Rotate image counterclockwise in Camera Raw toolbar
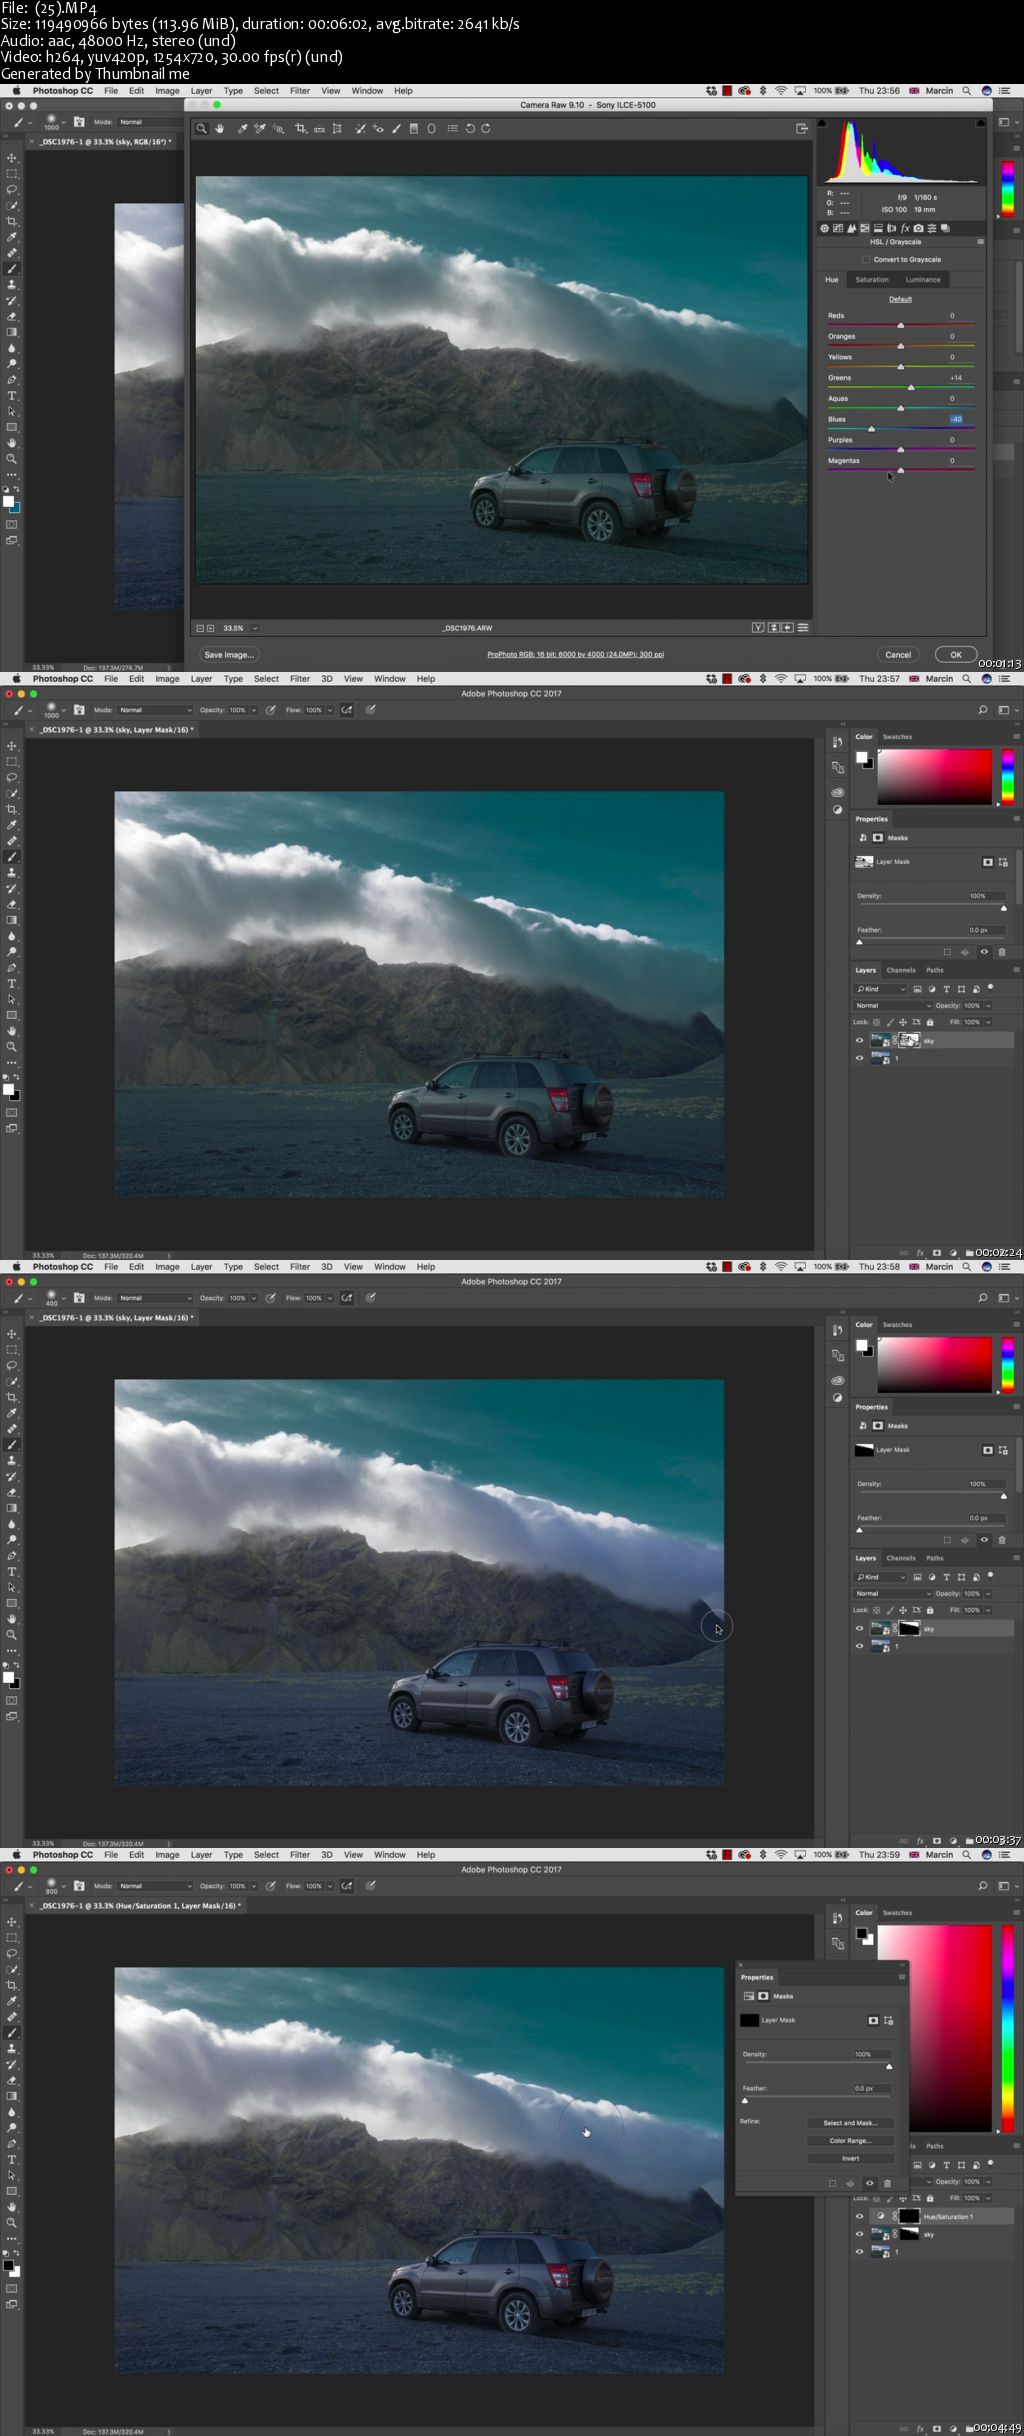1024x2436 pixels. [470, 128]
